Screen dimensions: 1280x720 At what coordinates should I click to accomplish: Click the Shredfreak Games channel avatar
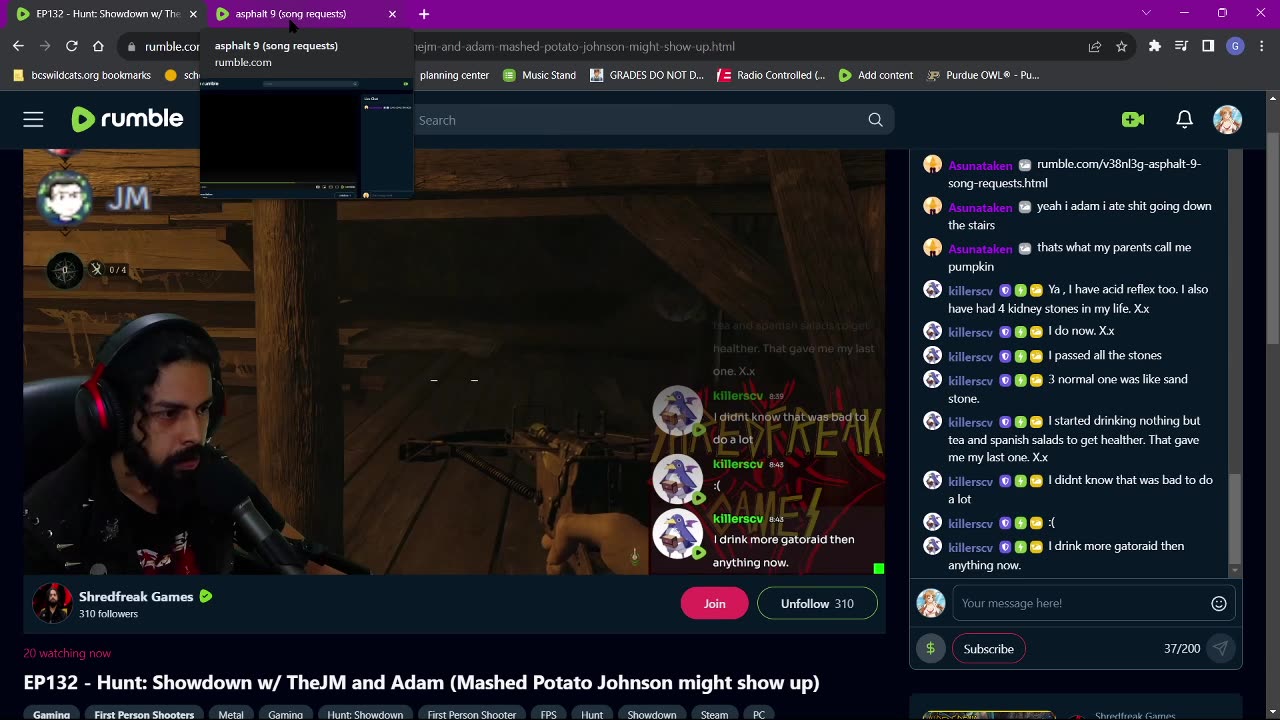tap(52, 603)
